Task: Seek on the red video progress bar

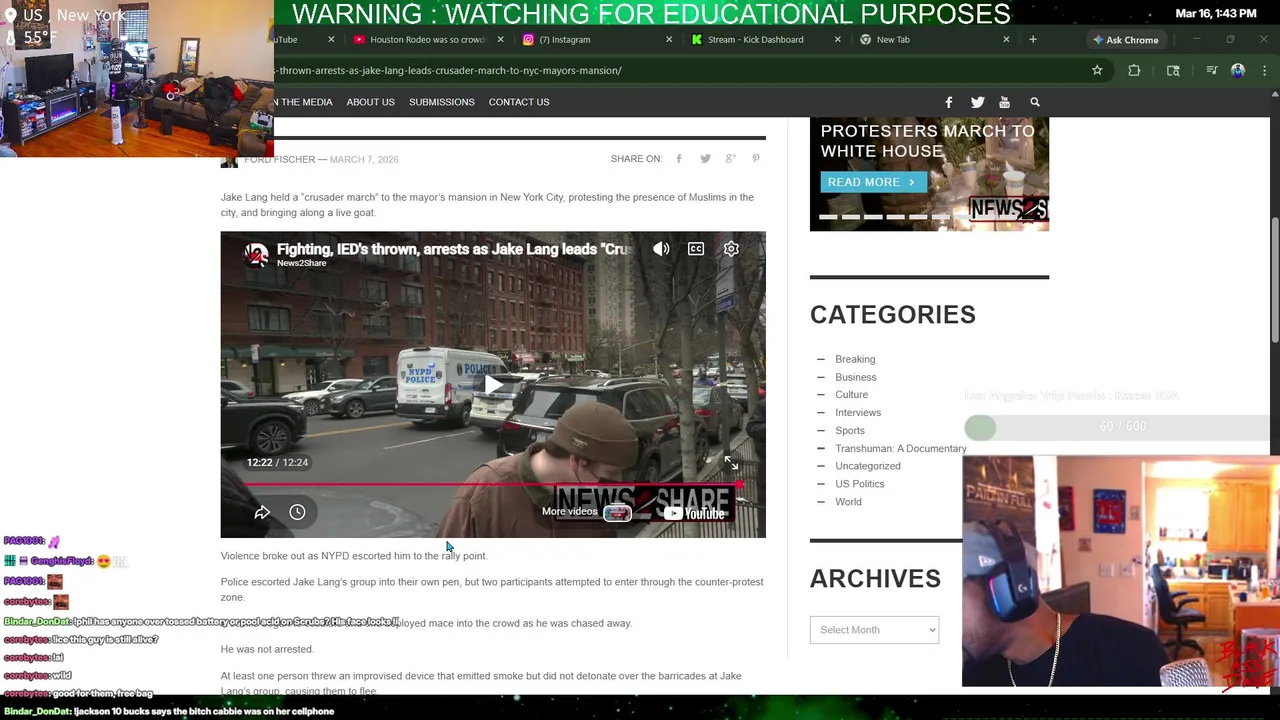Action: tap(493, 484)
